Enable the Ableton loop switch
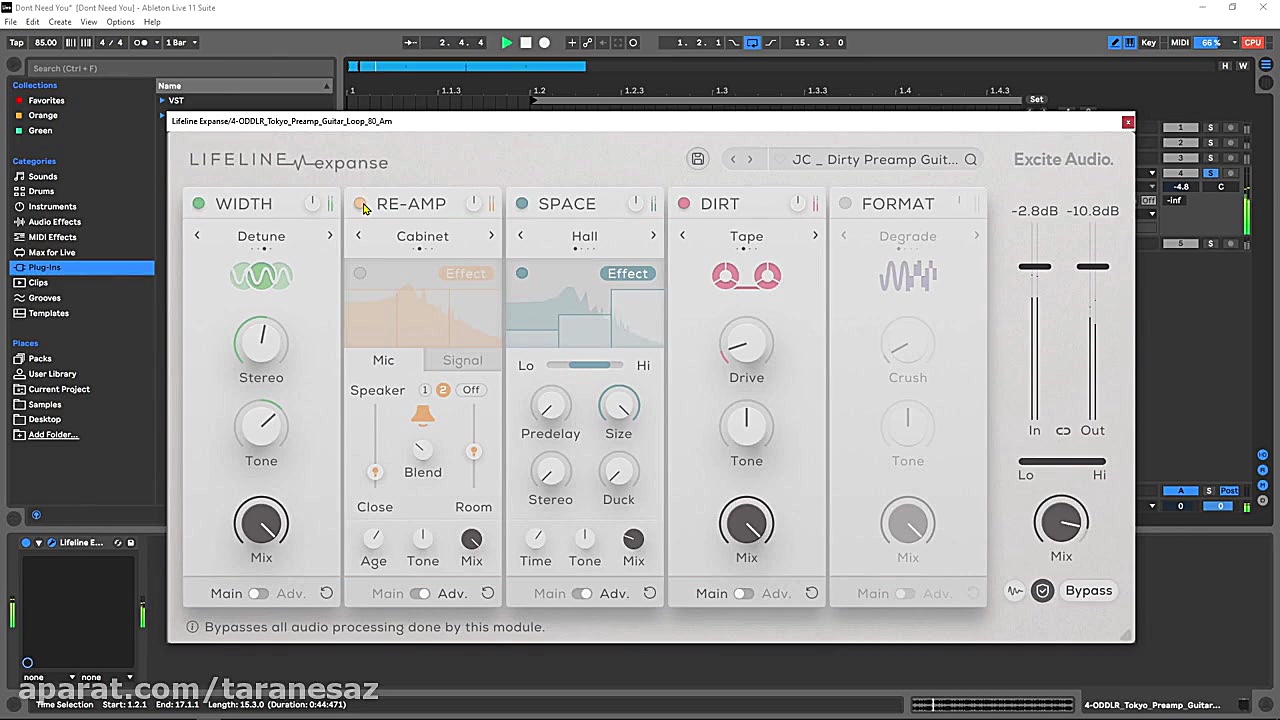The height and width of the screenshot is (720, 1280). tap(752, 43)
